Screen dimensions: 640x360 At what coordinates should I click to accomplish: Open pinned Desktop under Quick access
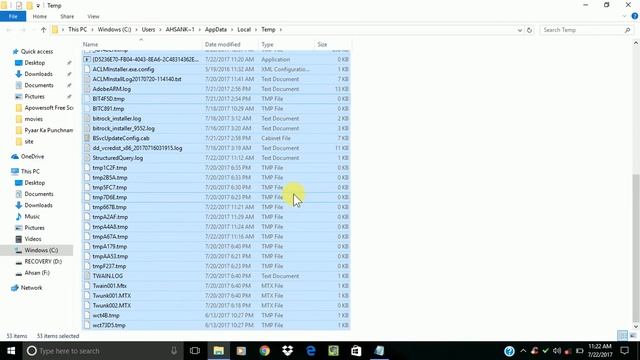tap(35, 63)
